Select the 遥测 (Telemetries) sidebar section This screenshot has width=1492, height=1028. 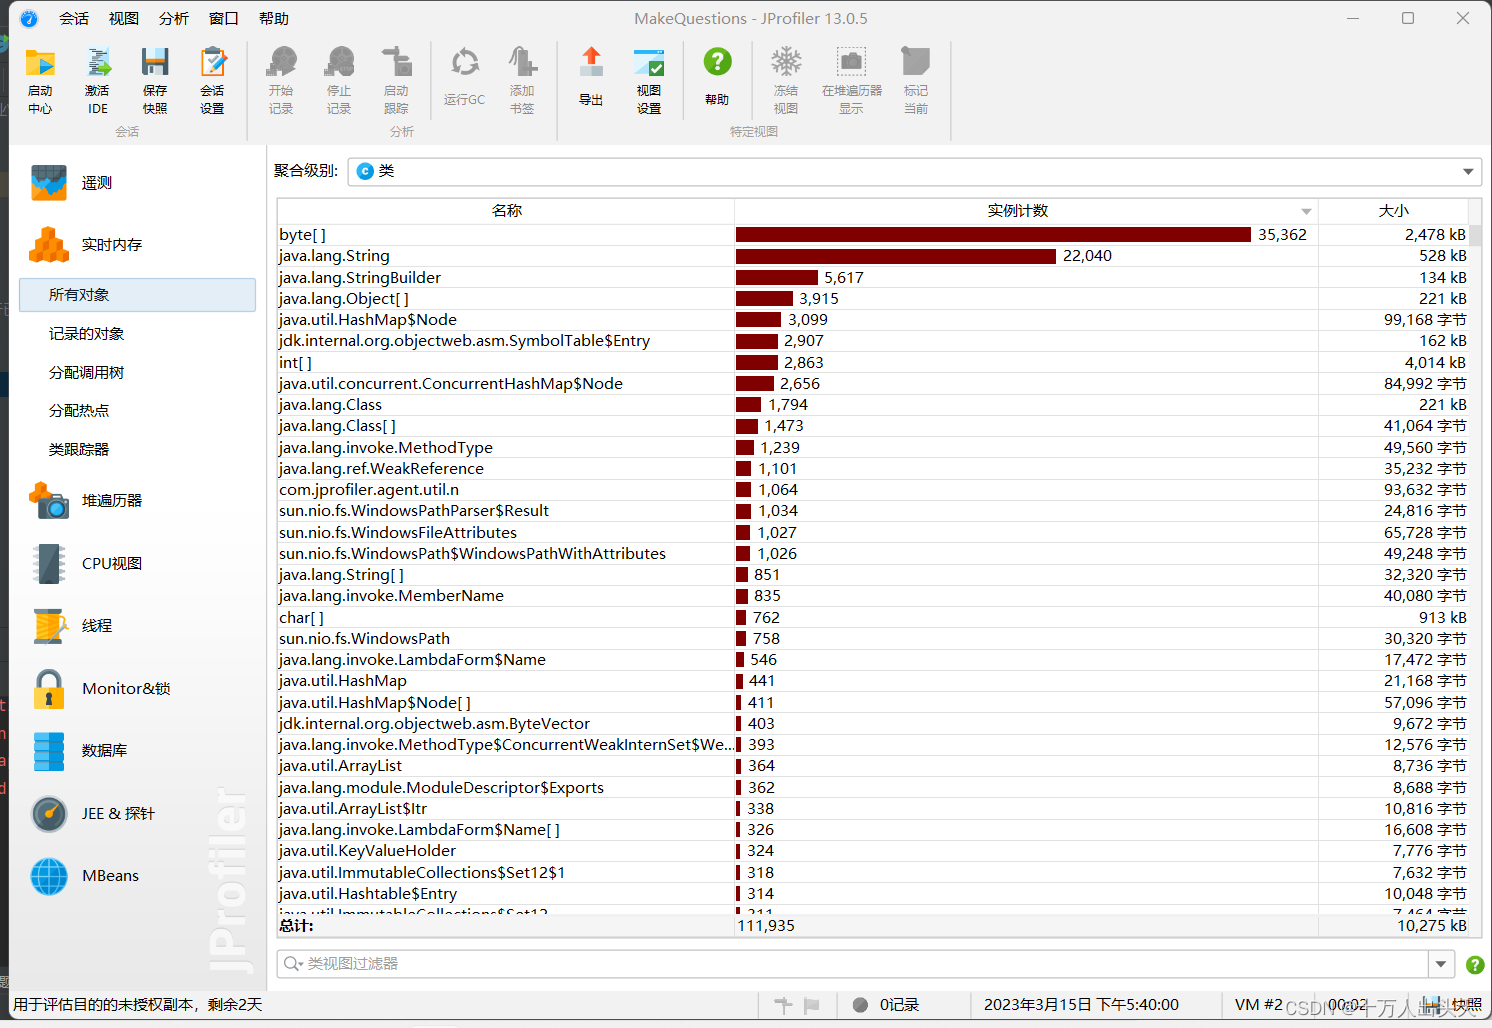[137, 183]
